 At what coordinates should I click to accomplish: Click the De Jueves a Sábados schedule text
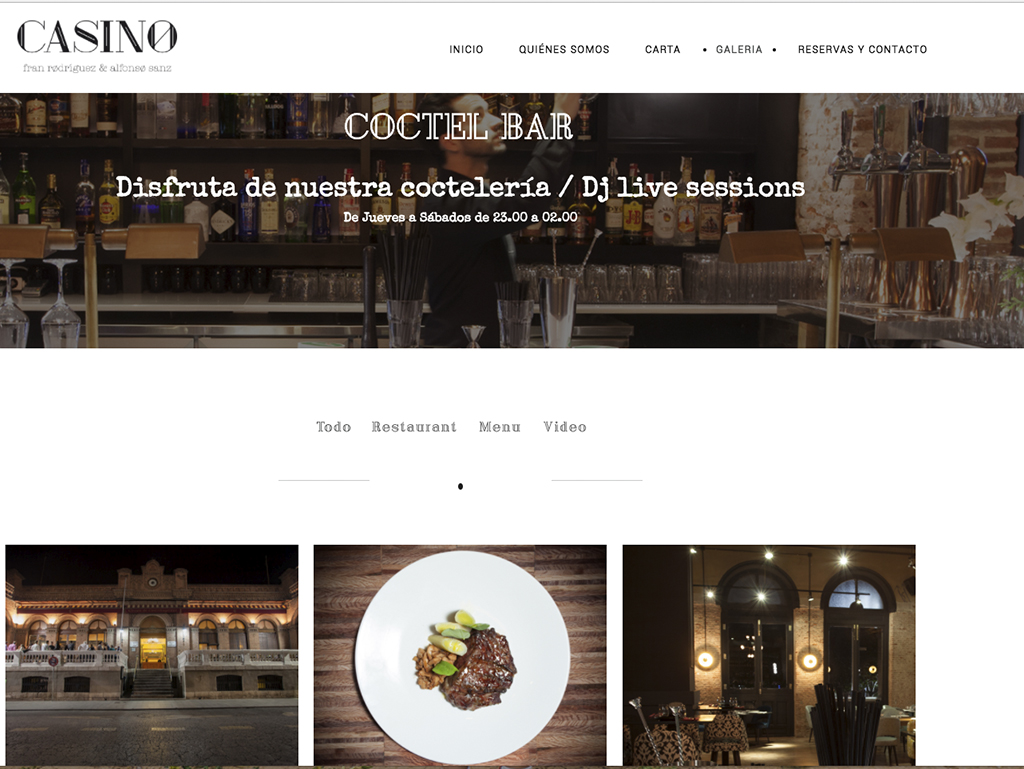pyautogui.click(x=460, y=217)
